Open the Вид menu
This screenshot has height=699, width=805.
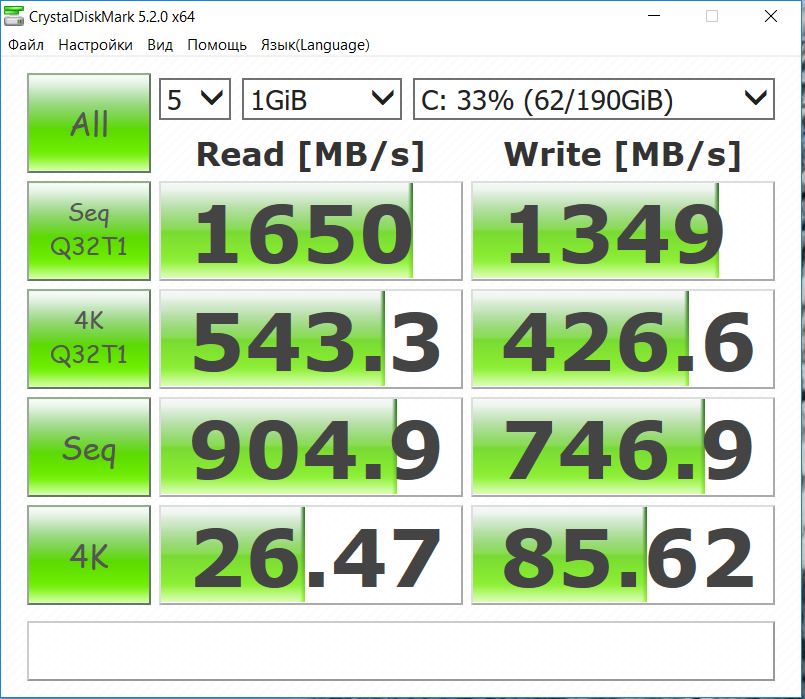click(x=160, y=45)
